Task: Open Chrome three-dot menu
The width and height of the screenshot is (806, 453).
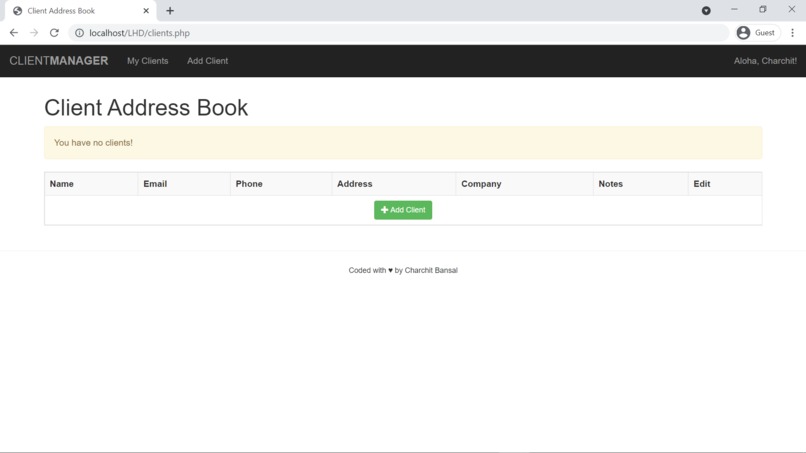Action: click(x=793, y=33)
